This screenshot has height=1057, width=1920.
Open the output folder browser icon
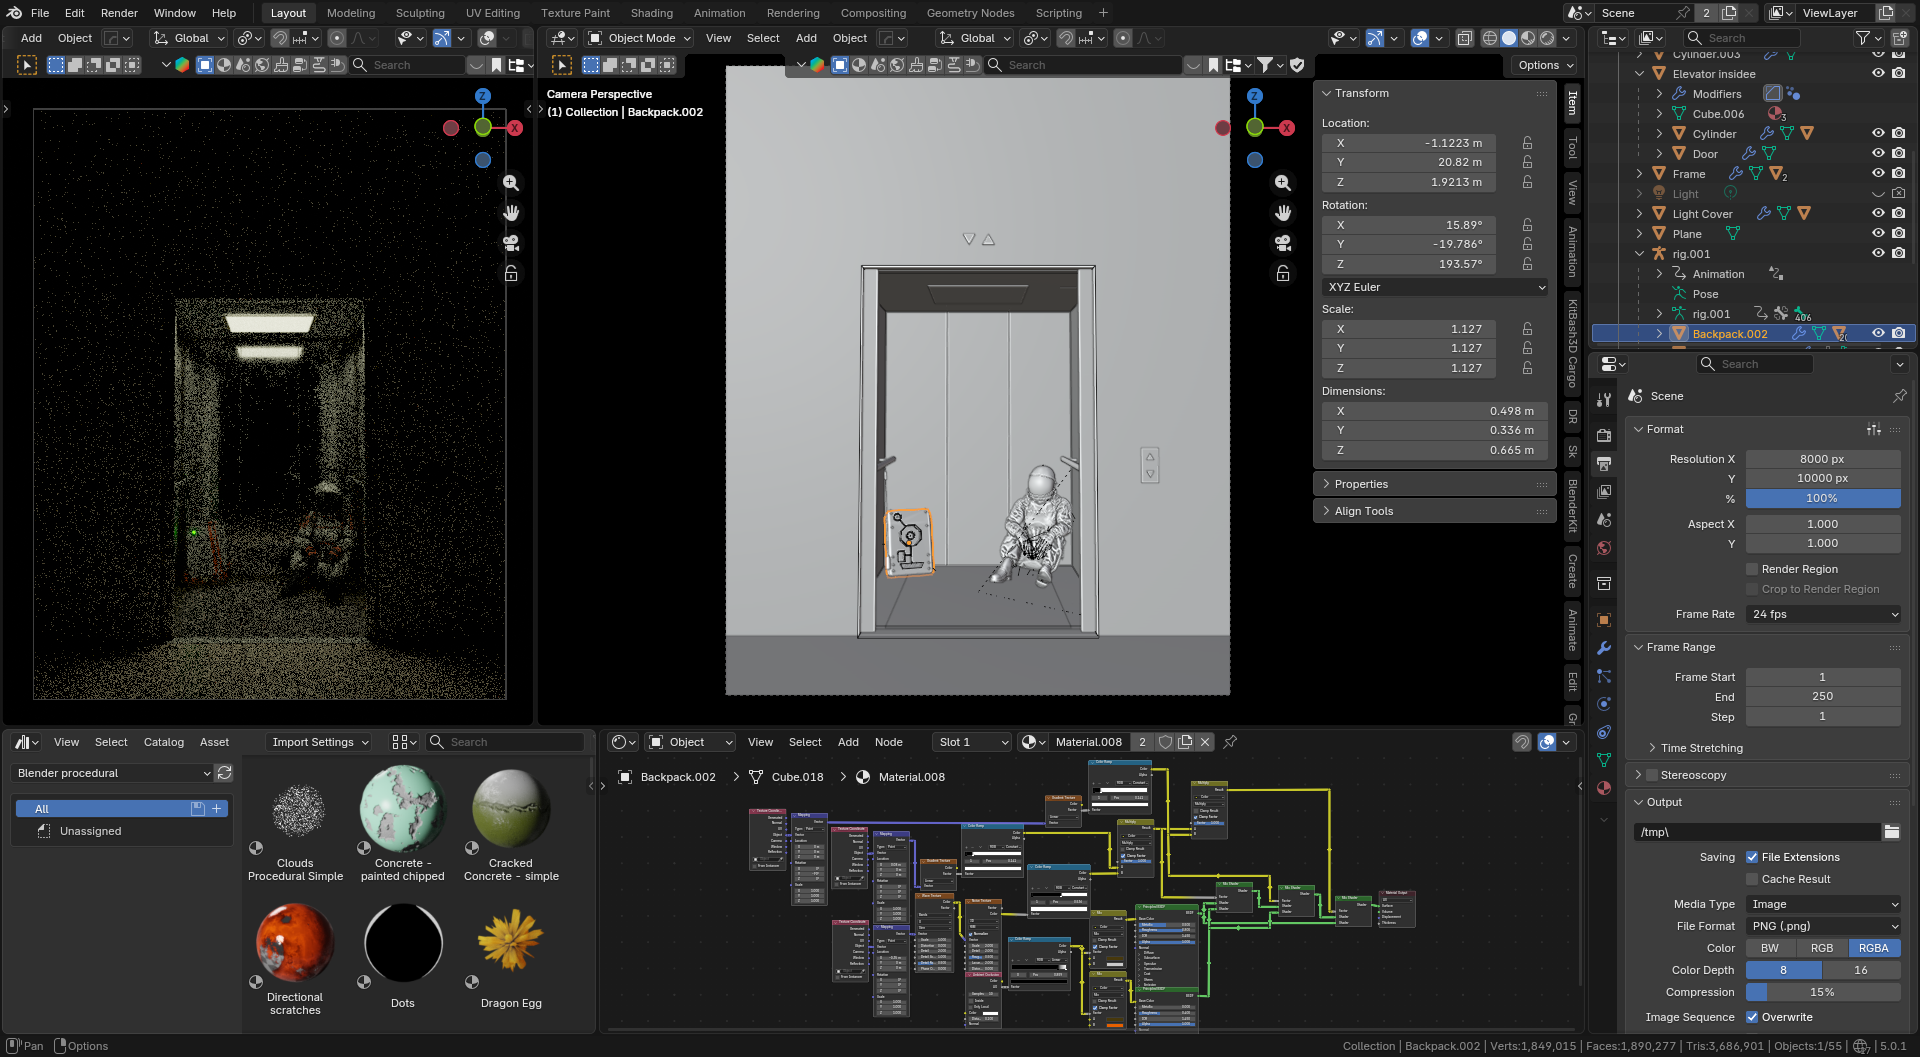[1891, 832]
